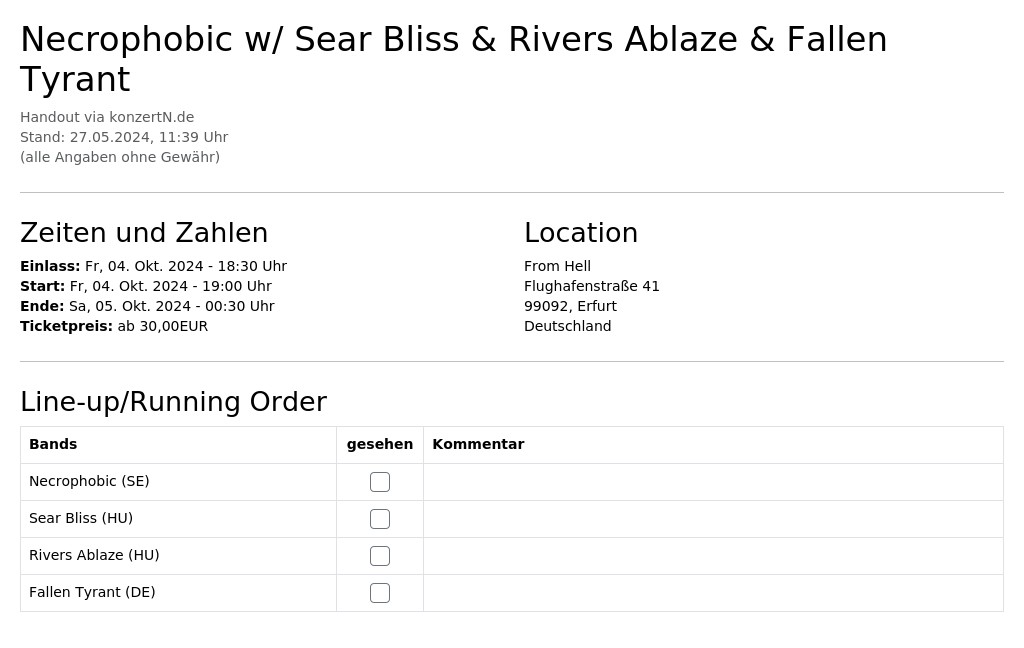Image resolution: width=1024 pixels, height=648 pixels.
Task: Click the Necrophobic Kommentar cell
Action: click(713, 482)
